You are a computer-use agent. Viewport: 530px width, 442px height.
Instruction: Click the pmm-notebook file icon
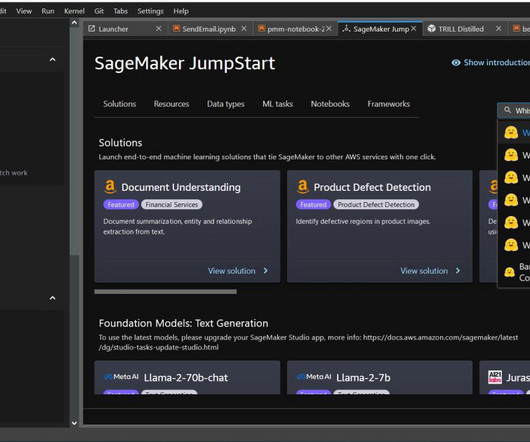261,28
